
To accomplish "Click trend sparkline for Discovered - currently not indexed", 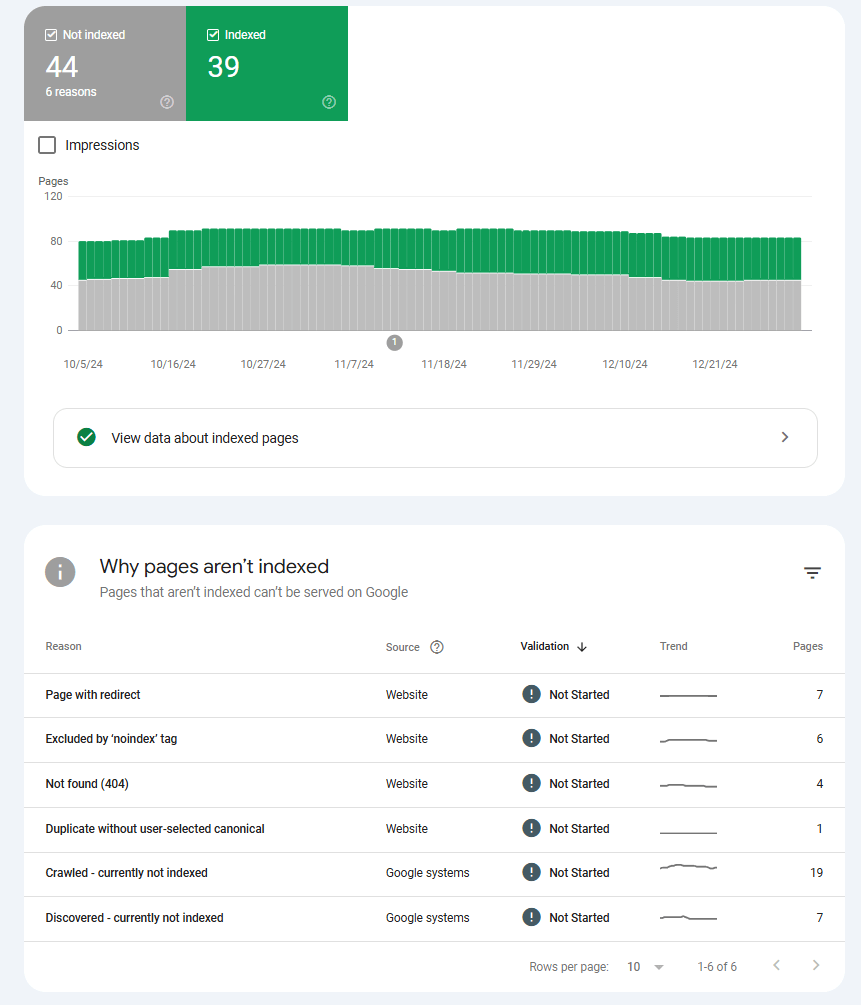I will point(688,917).
